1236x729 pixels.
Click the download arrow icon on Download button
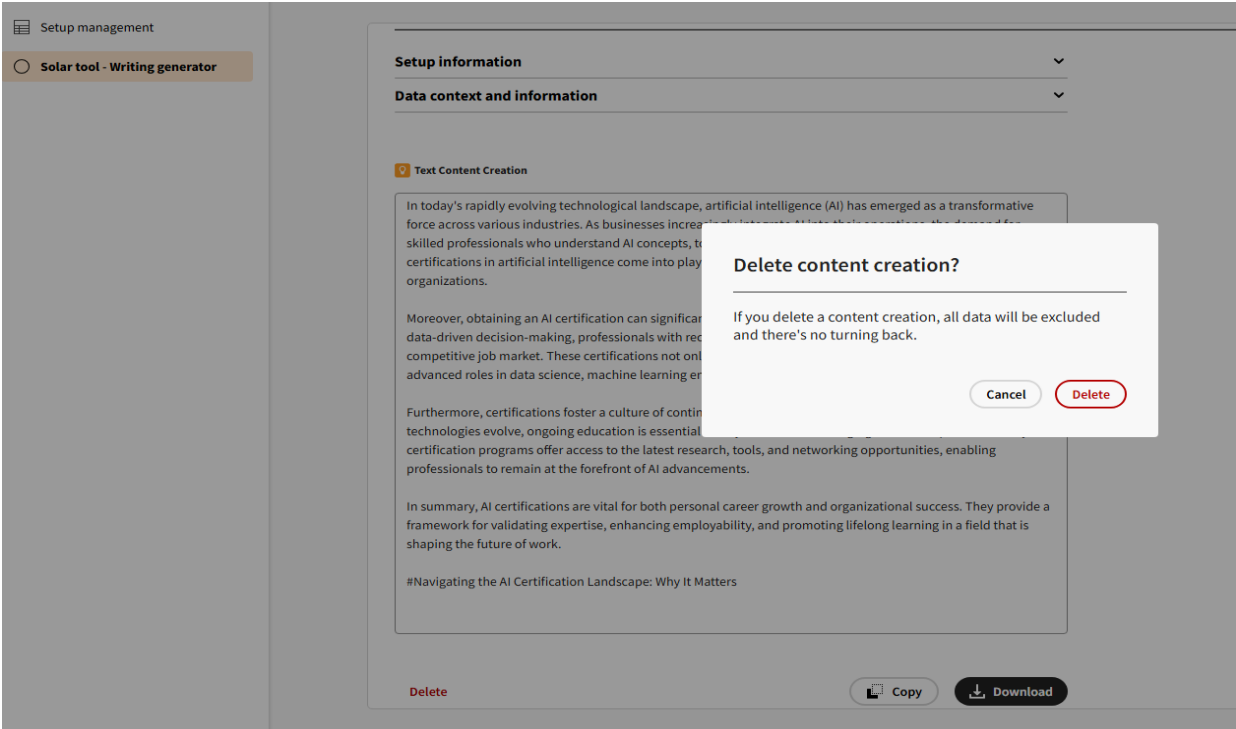(x=975, y=691)
